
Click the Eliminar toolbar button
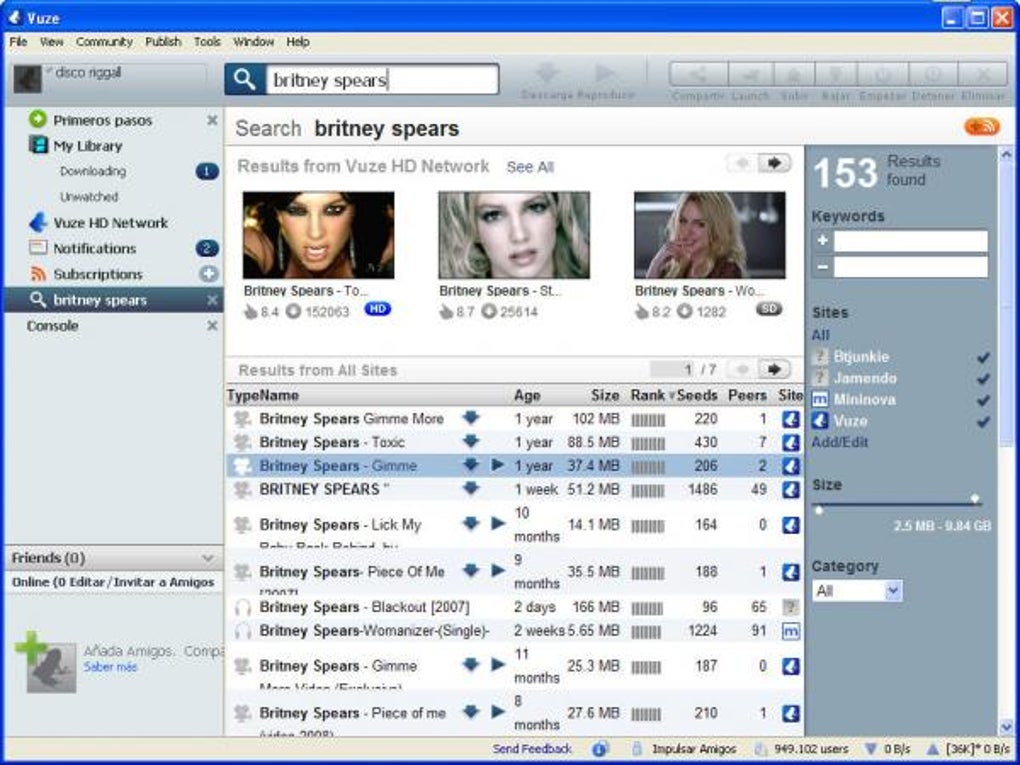983,74
